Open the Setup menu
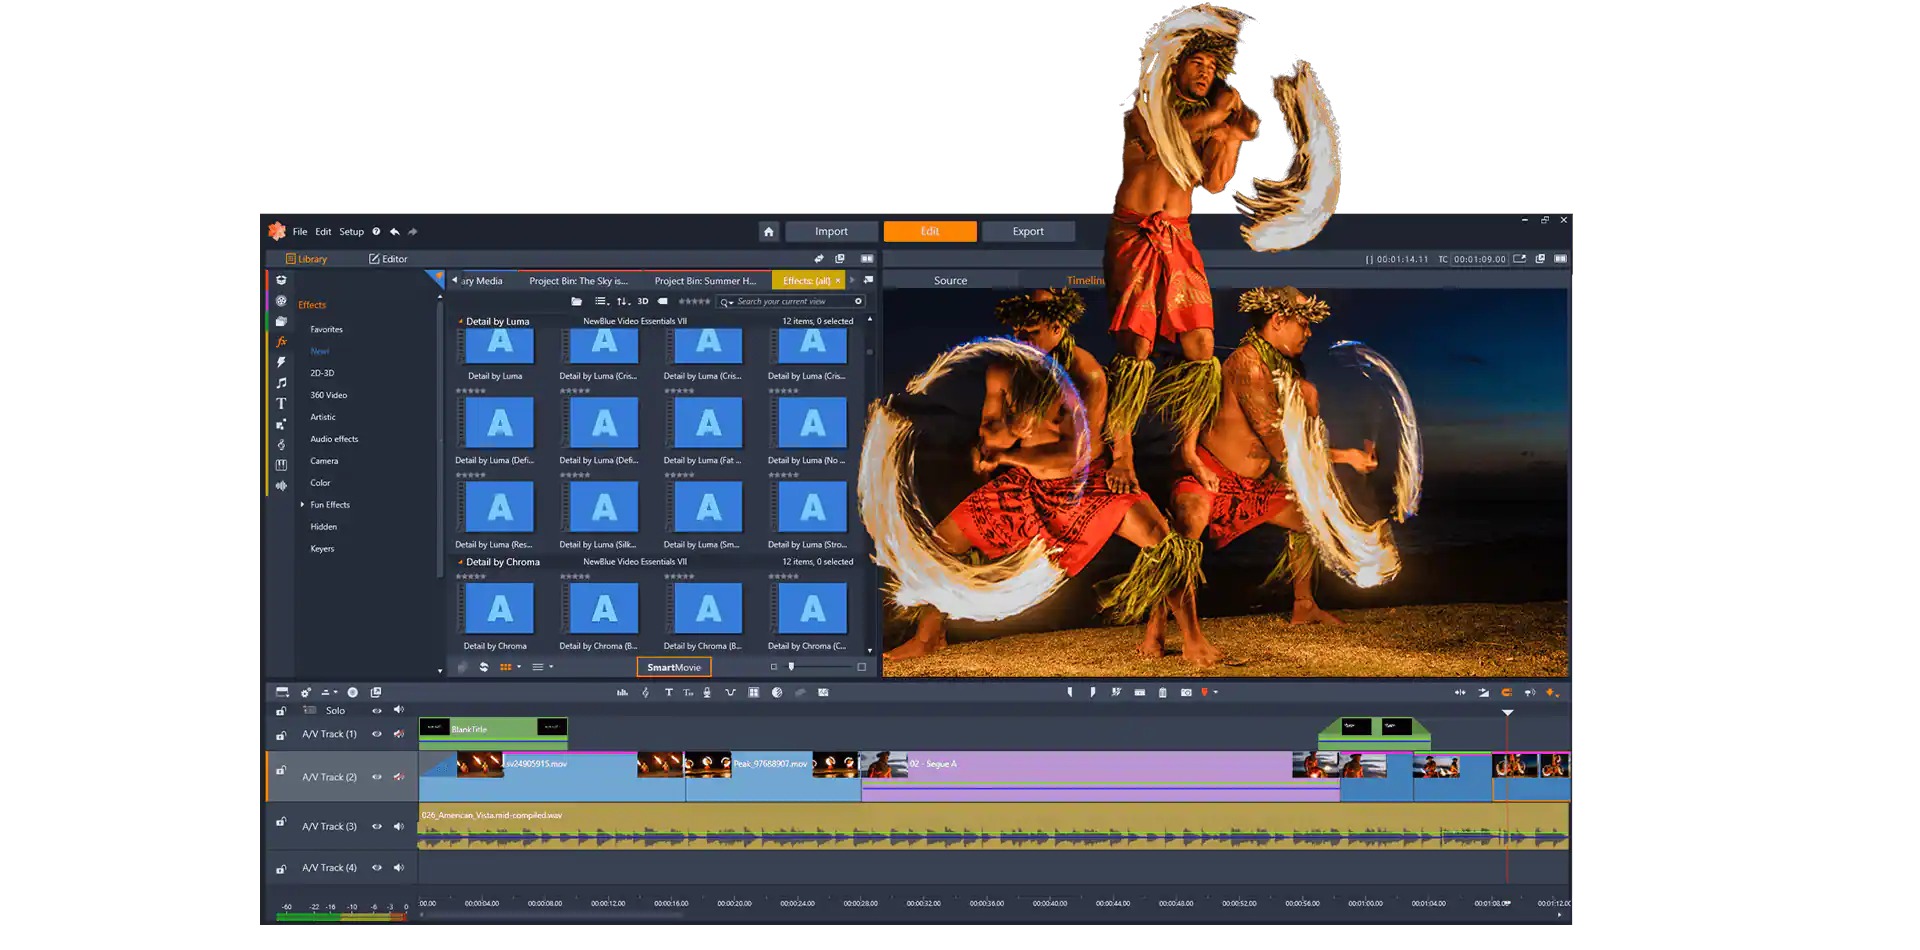 (x=351, y=232)
